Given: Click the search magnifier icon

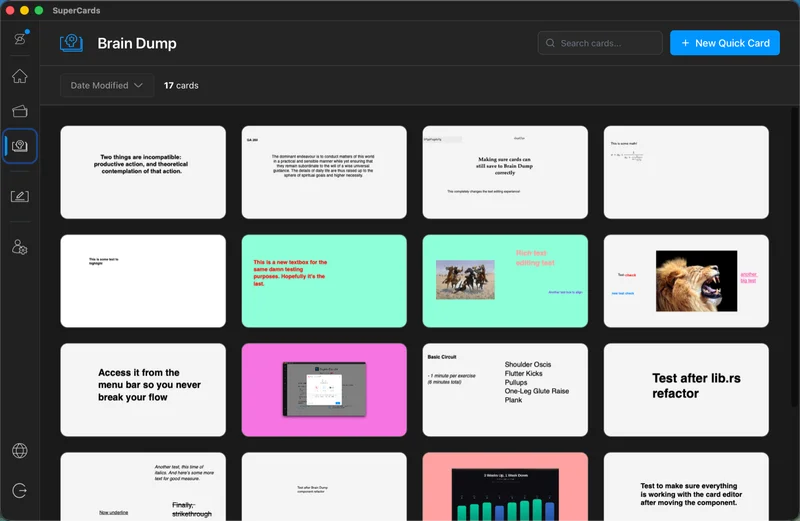Looking at the screenshot, I should coord(550,43).
